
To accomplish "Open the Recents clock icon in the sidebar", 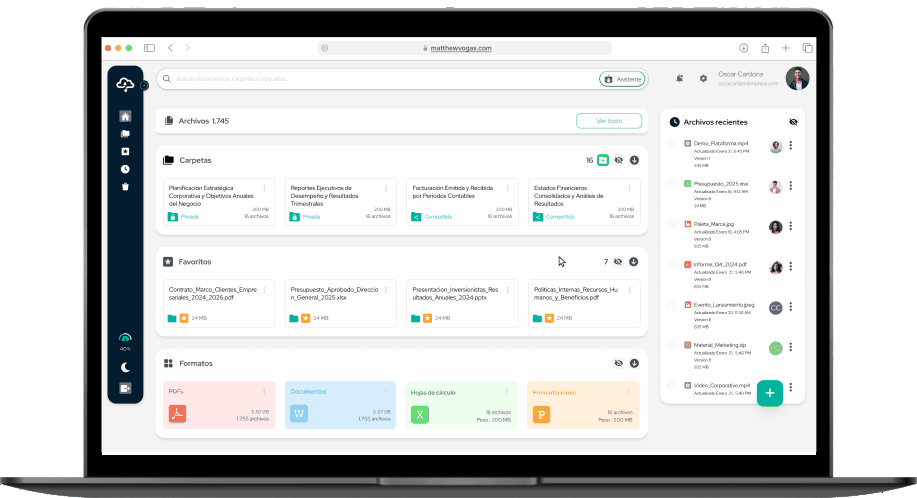I will [x=125, y=169].
